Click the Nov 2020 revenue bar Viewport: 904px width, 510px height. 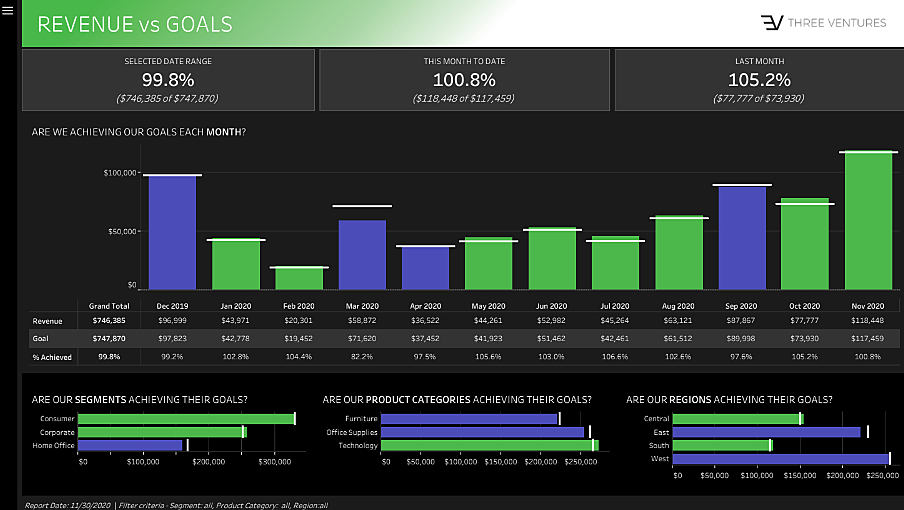[x=869, y=221]
